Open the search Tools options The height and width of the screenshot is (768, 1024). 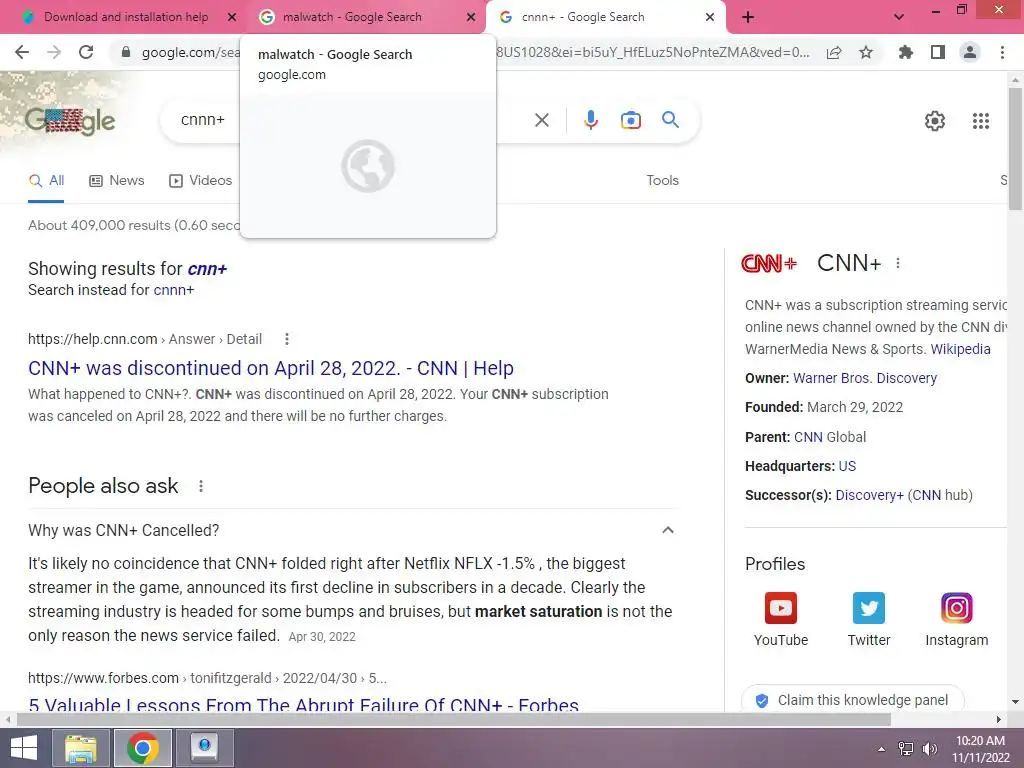point(662,180)
